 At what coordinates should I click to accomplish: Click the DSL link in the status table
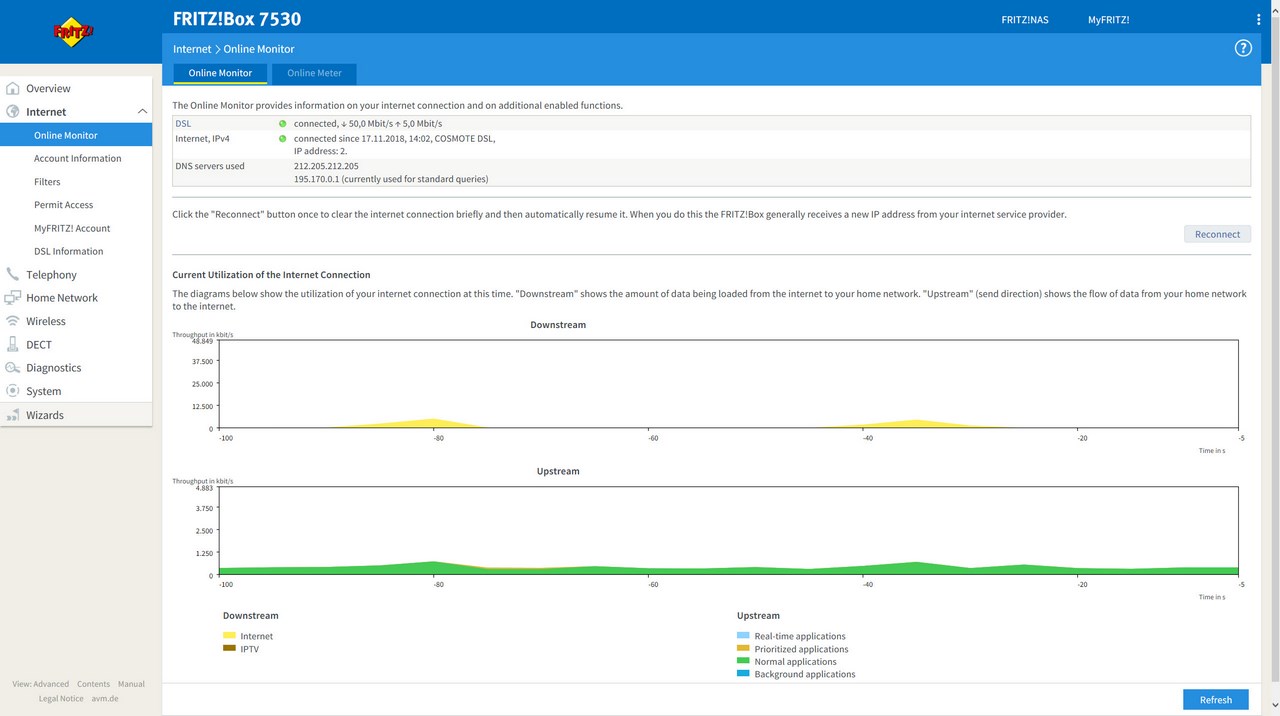[183, 124]
